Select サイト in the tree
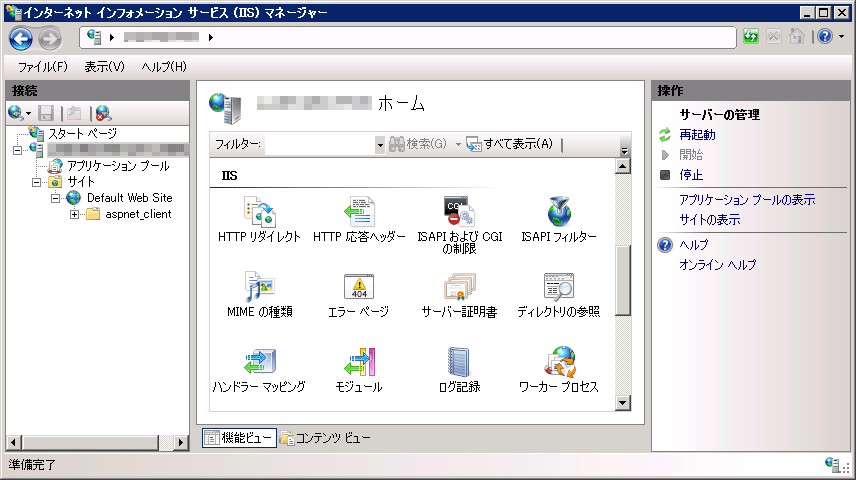Image resolution: width=856 pixels, height=480 pixels. [81, 182]
